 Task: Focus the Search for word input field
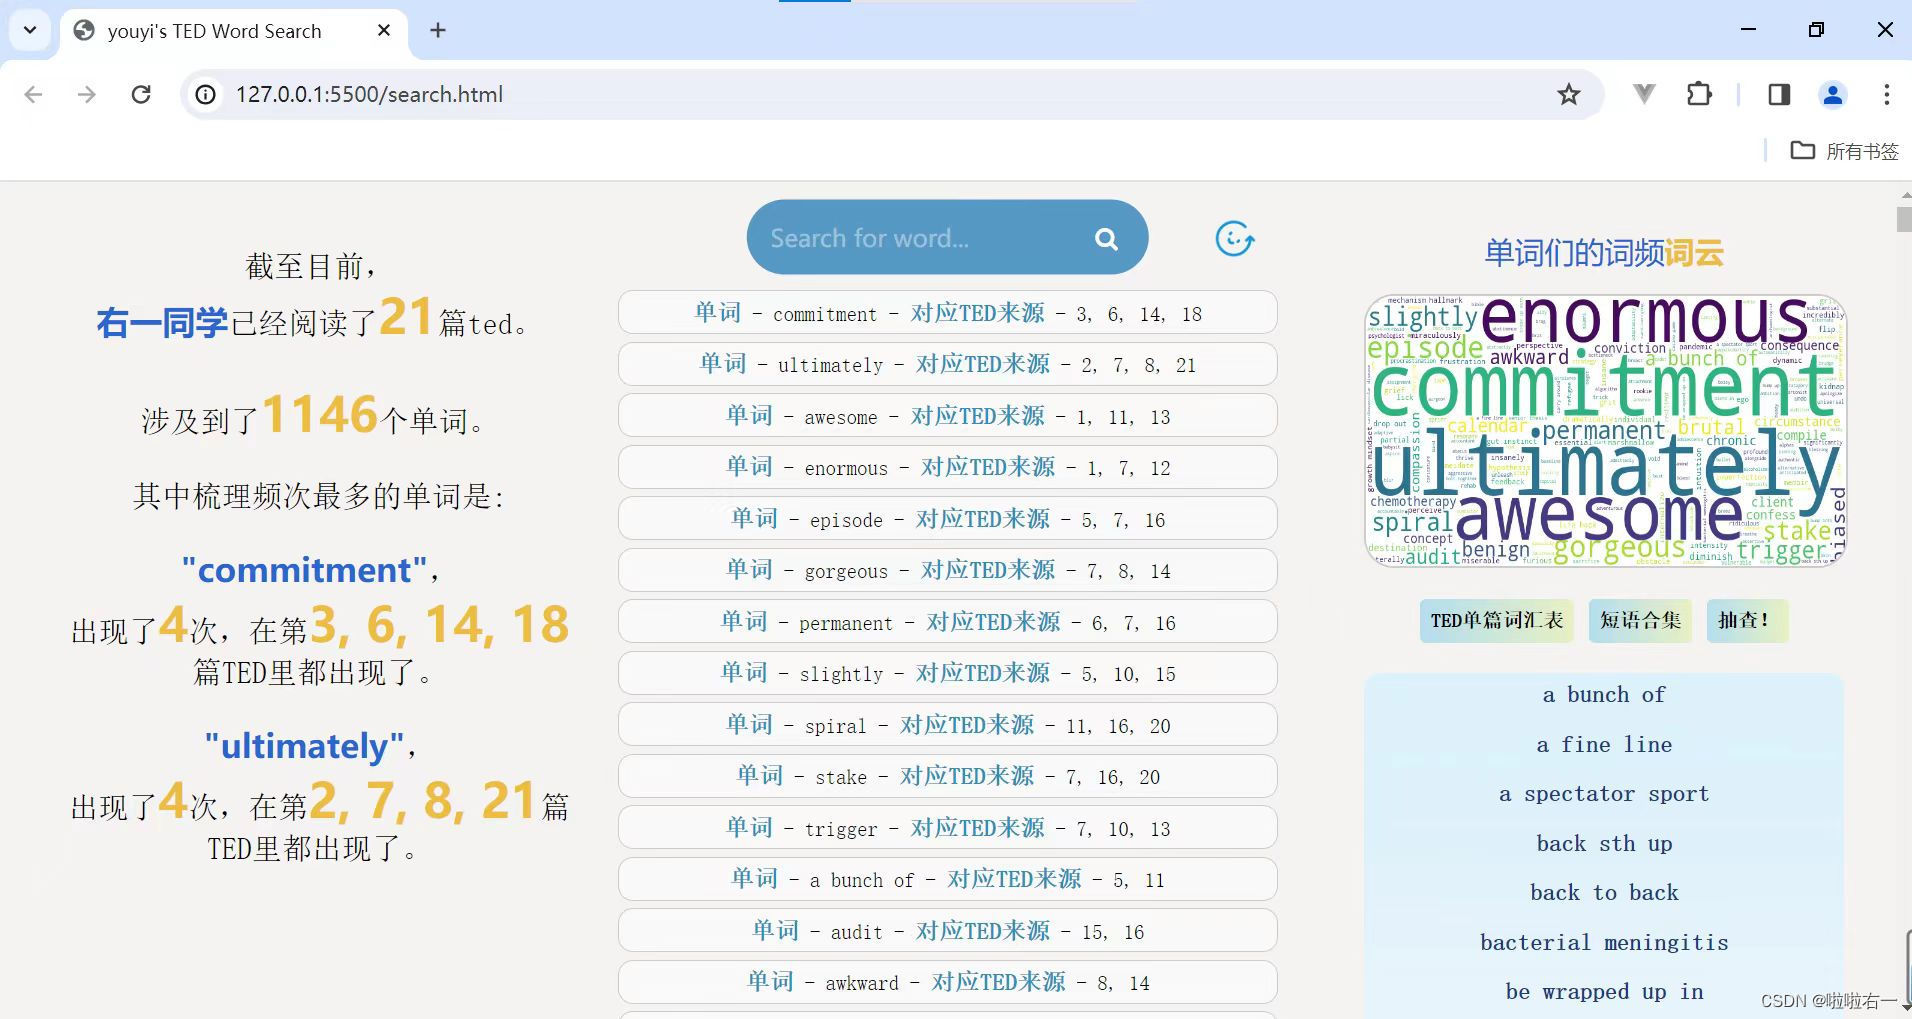[x=920, y=238]
